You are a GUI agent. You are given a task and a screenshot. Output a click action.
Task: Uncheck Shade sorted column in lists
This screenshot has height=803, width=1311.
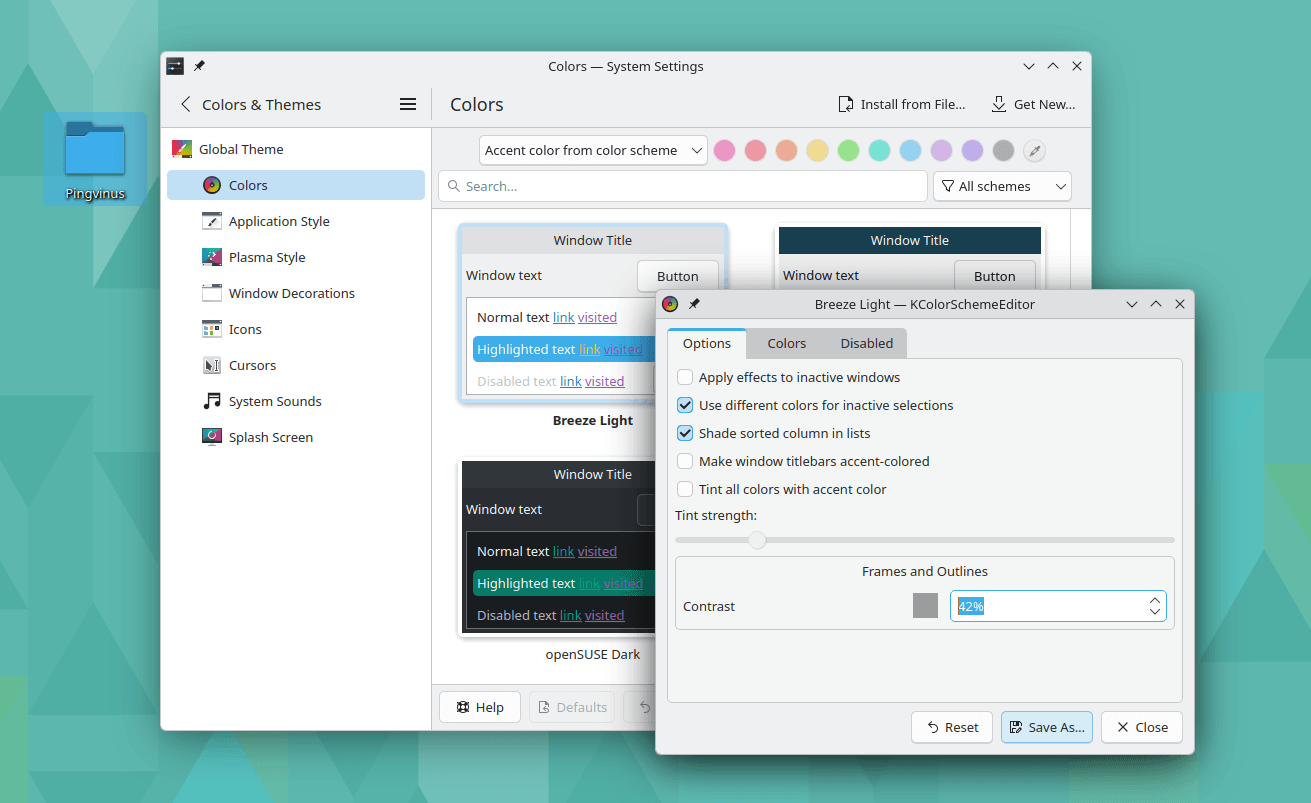[685, 433]
